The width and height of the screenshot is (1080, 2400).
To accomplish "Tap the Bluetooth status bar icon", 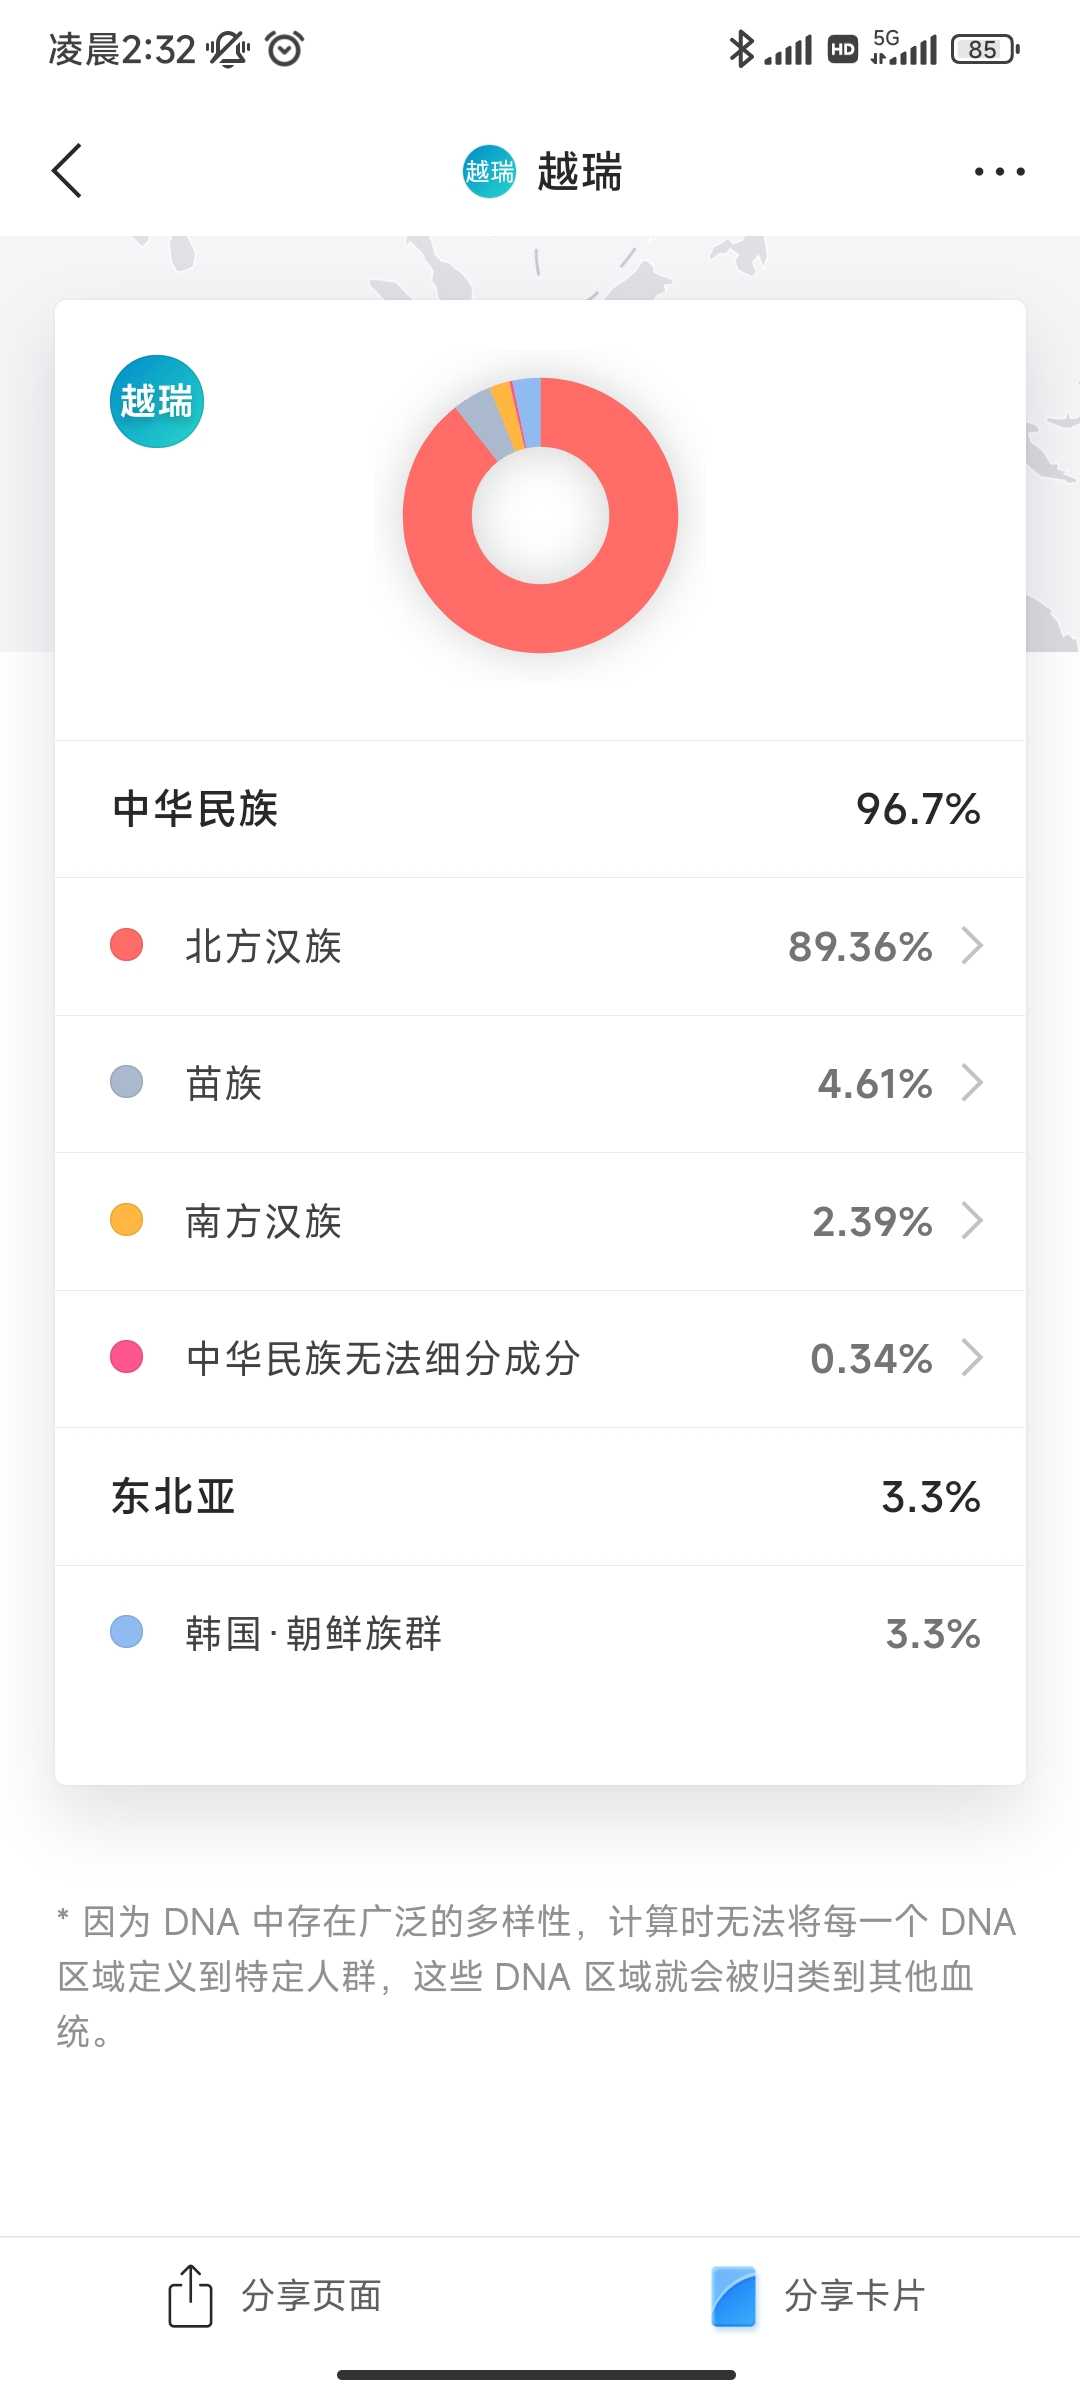I will pyautogui.click(x=740, y=48).
